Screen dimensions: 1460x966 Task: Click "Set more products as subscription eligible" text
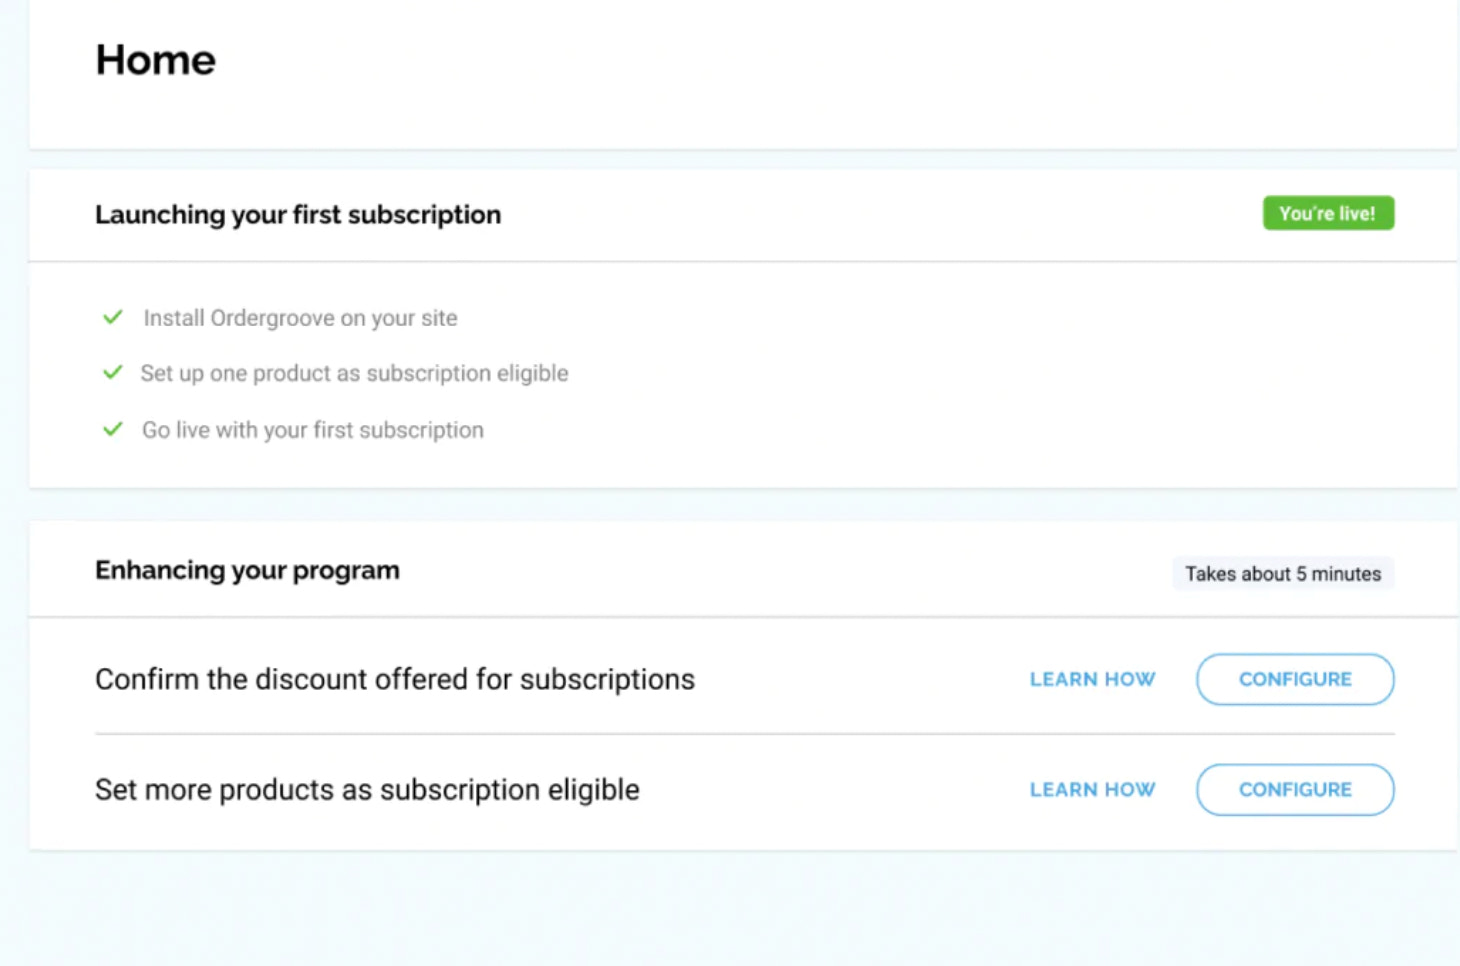click(367, 790)
